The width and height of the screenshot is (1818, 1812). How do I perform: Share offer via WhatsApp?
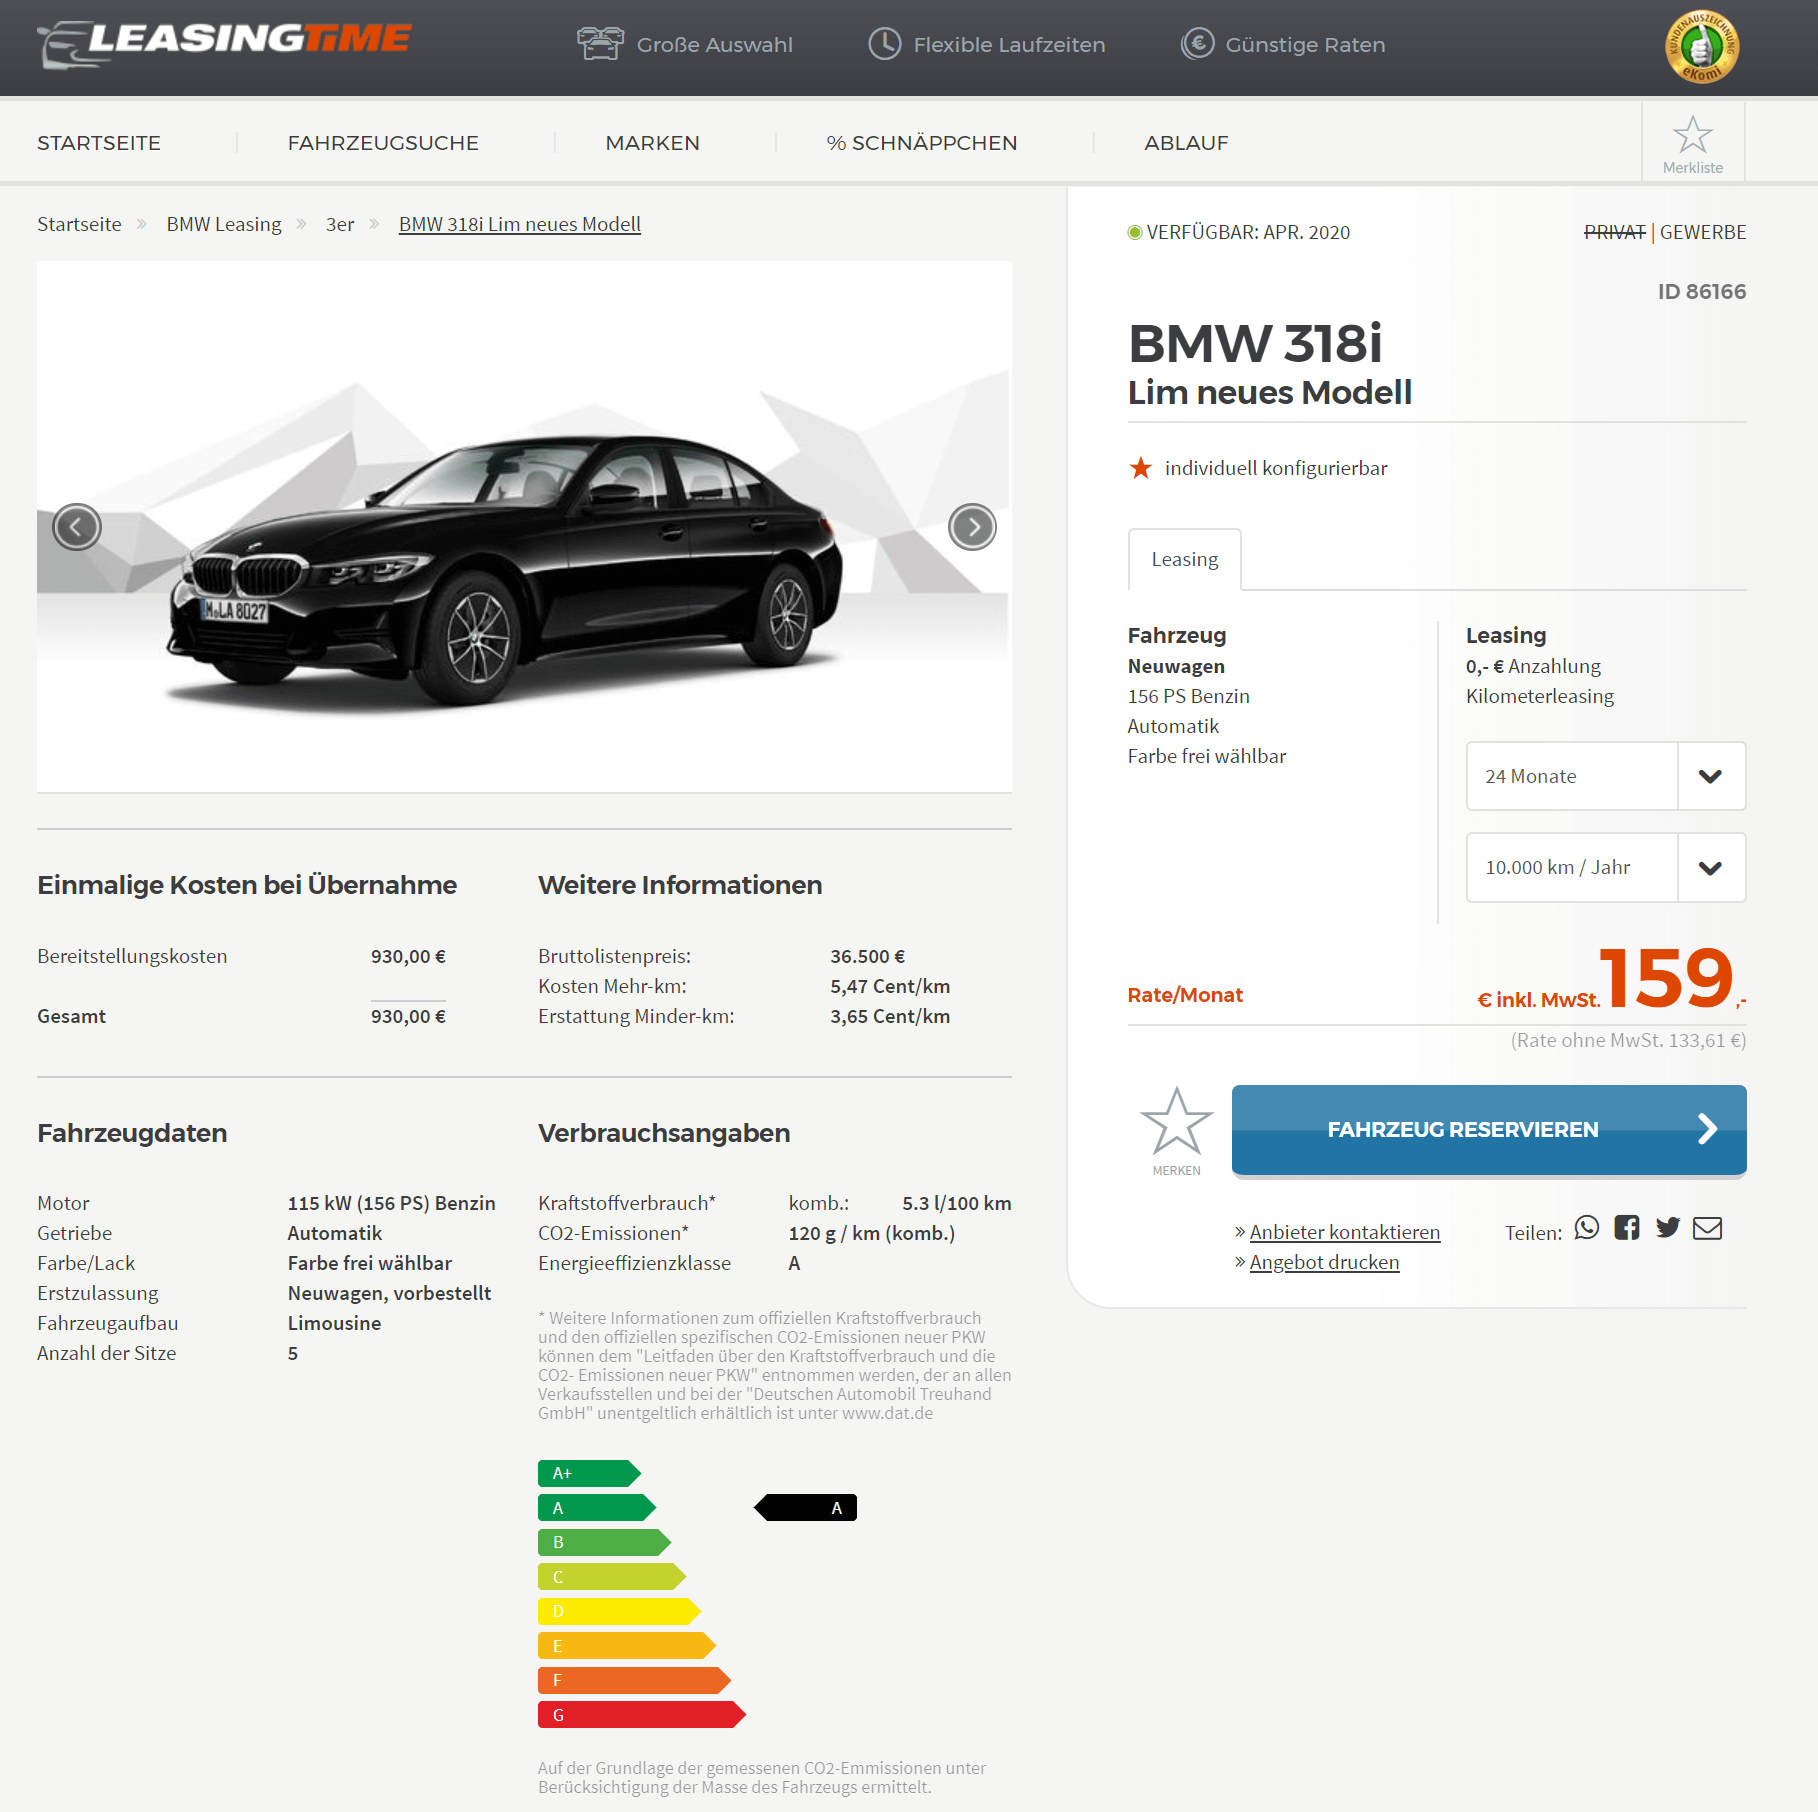1587,1228
